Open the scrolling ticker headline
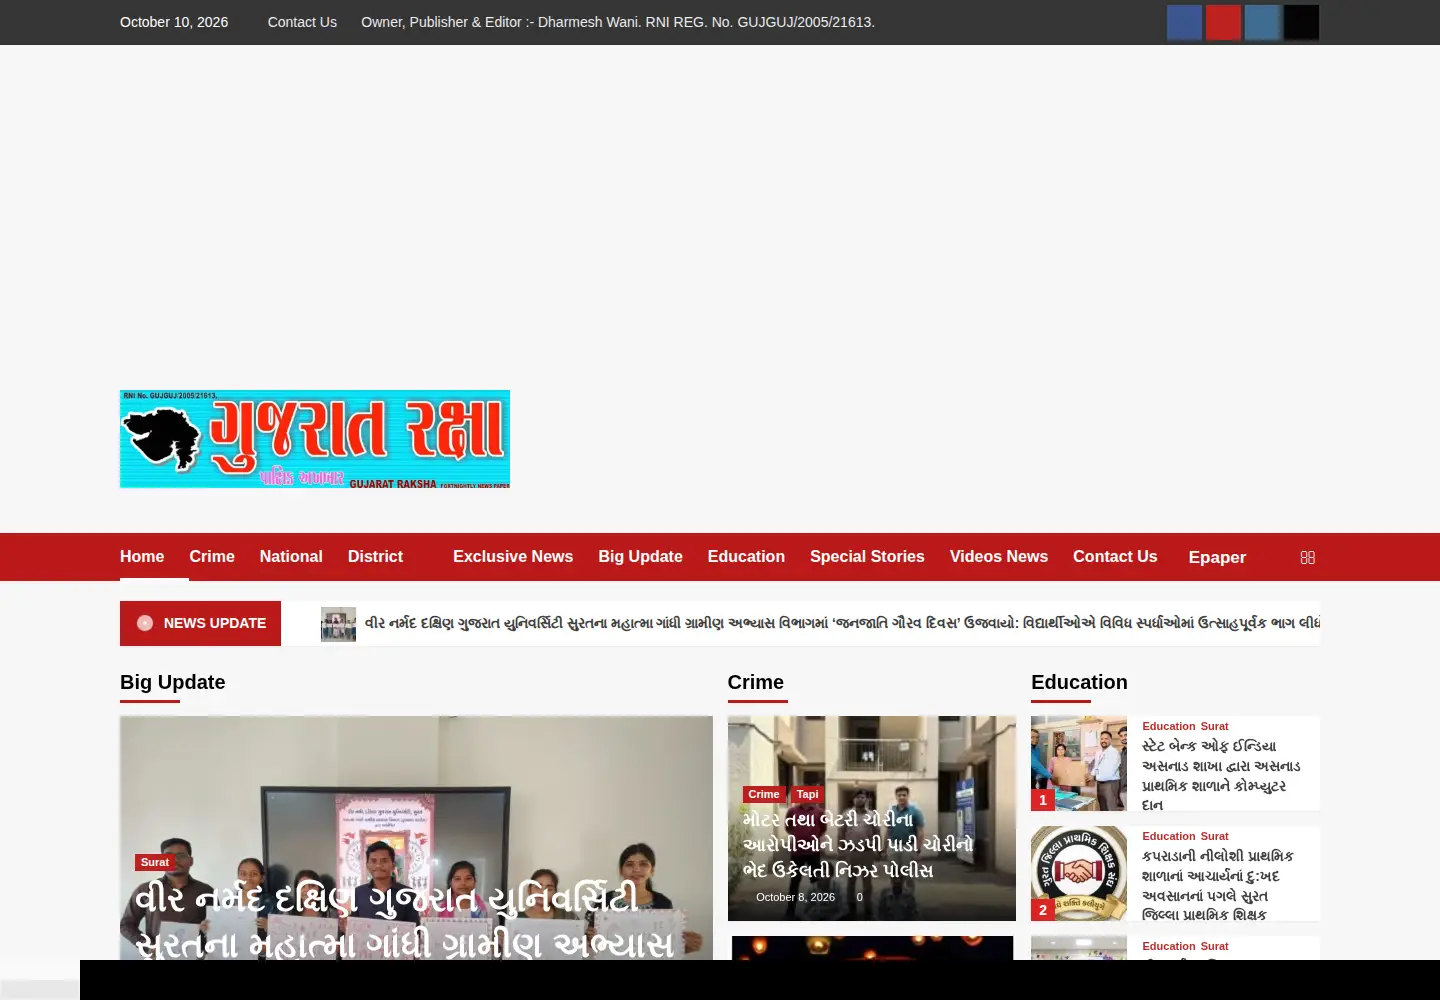The width and height of the screenshot is (1440, 1000). (842, 623)
